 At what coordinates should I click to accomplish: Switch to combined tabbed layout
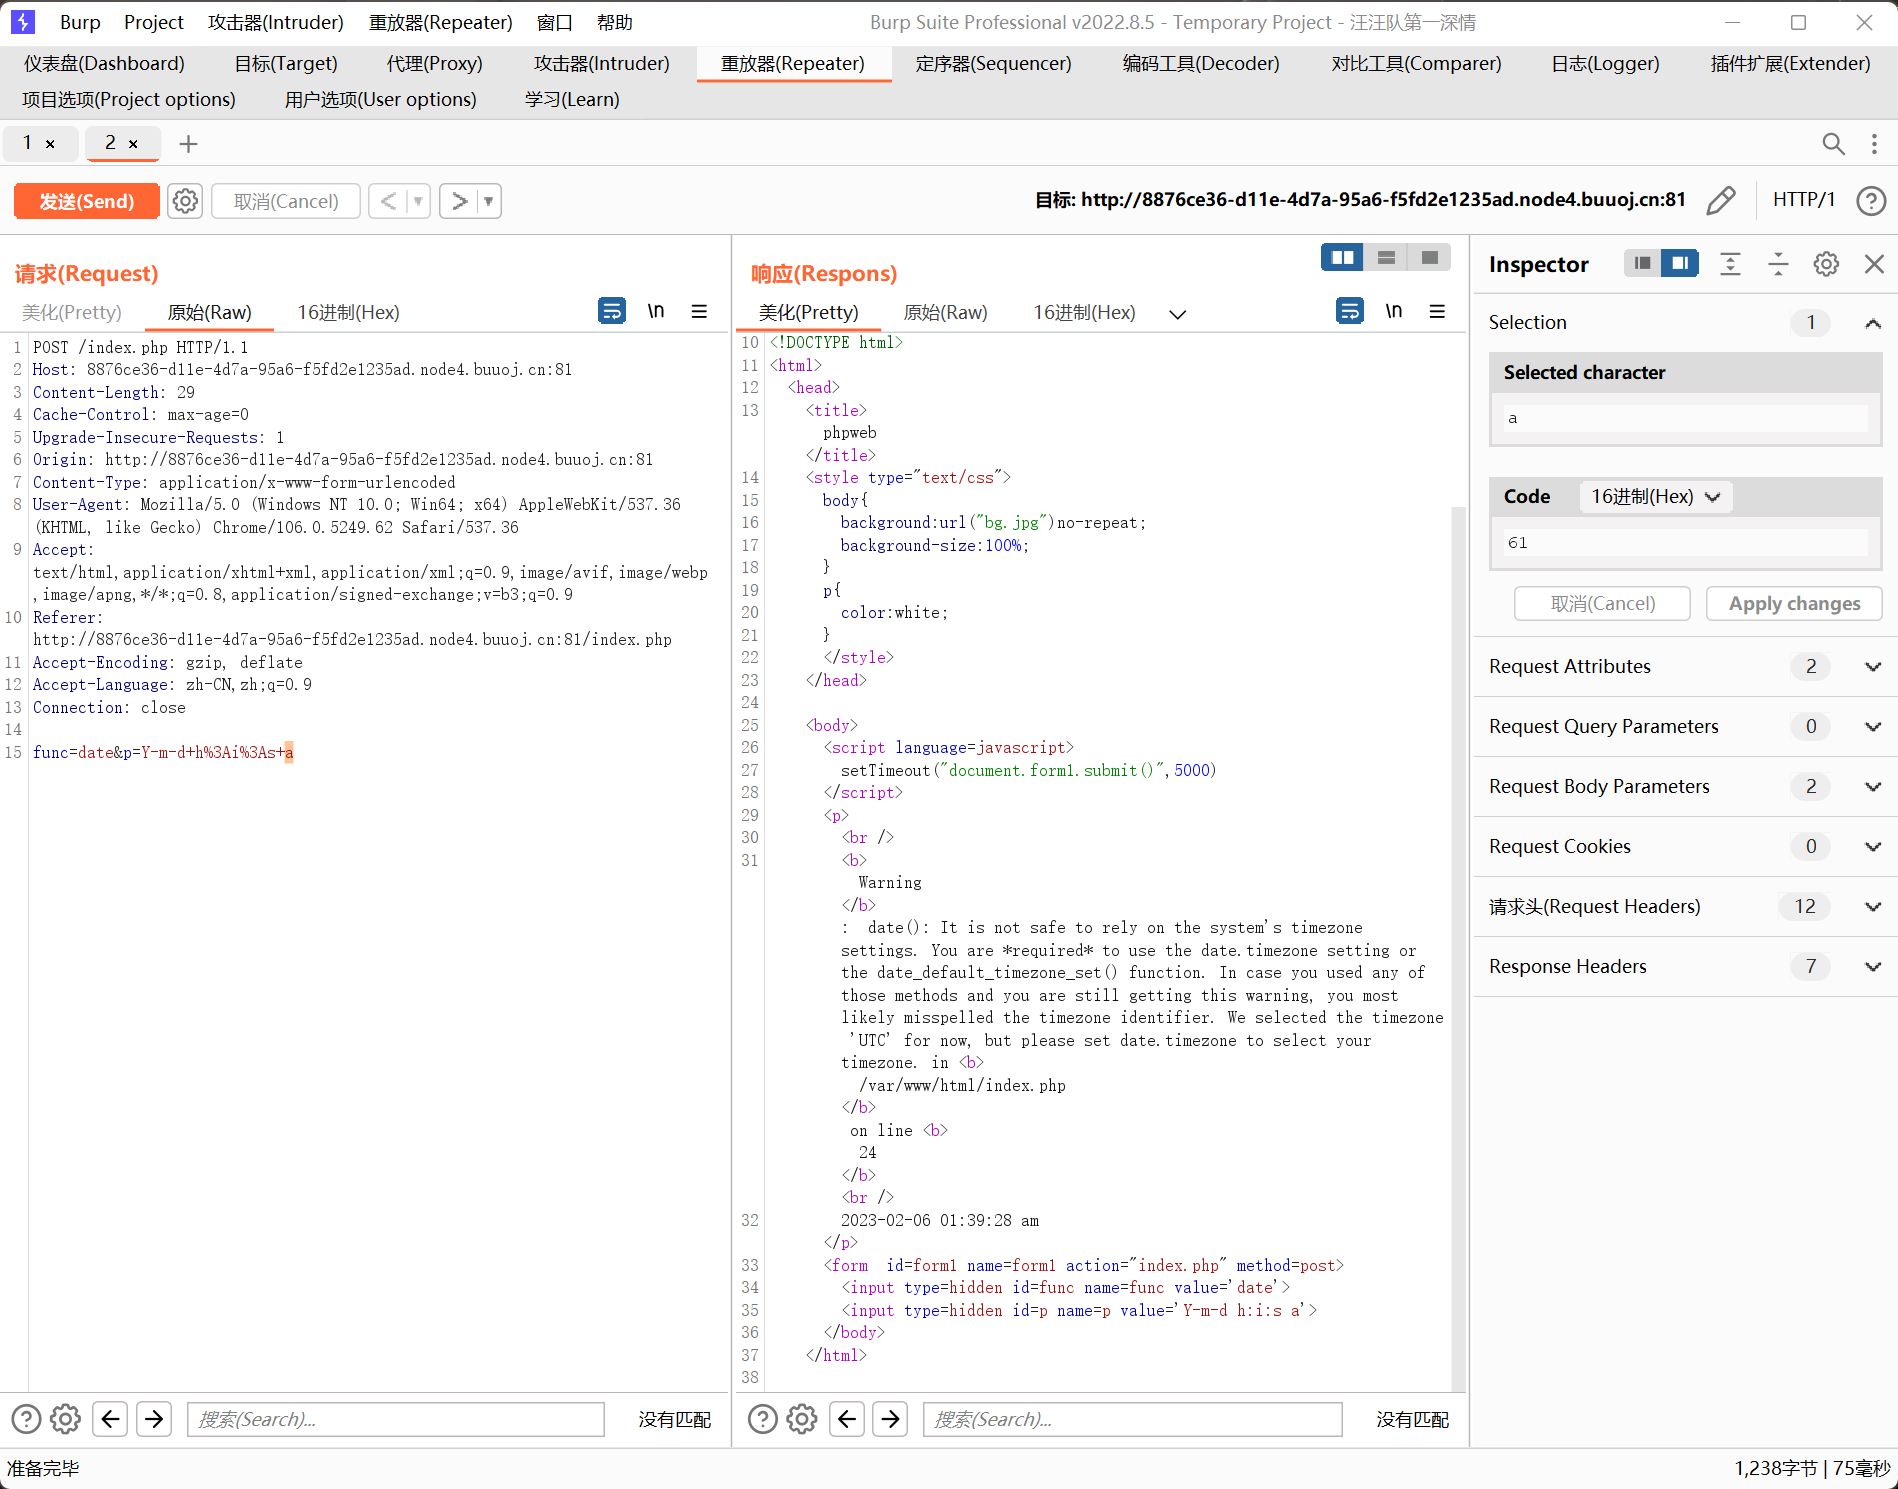1430,258
